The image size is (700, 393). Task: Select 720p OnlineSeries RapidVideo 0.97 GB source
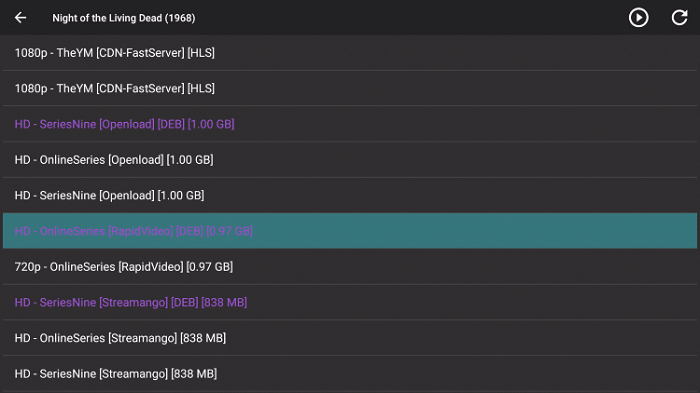click(350, 267)
